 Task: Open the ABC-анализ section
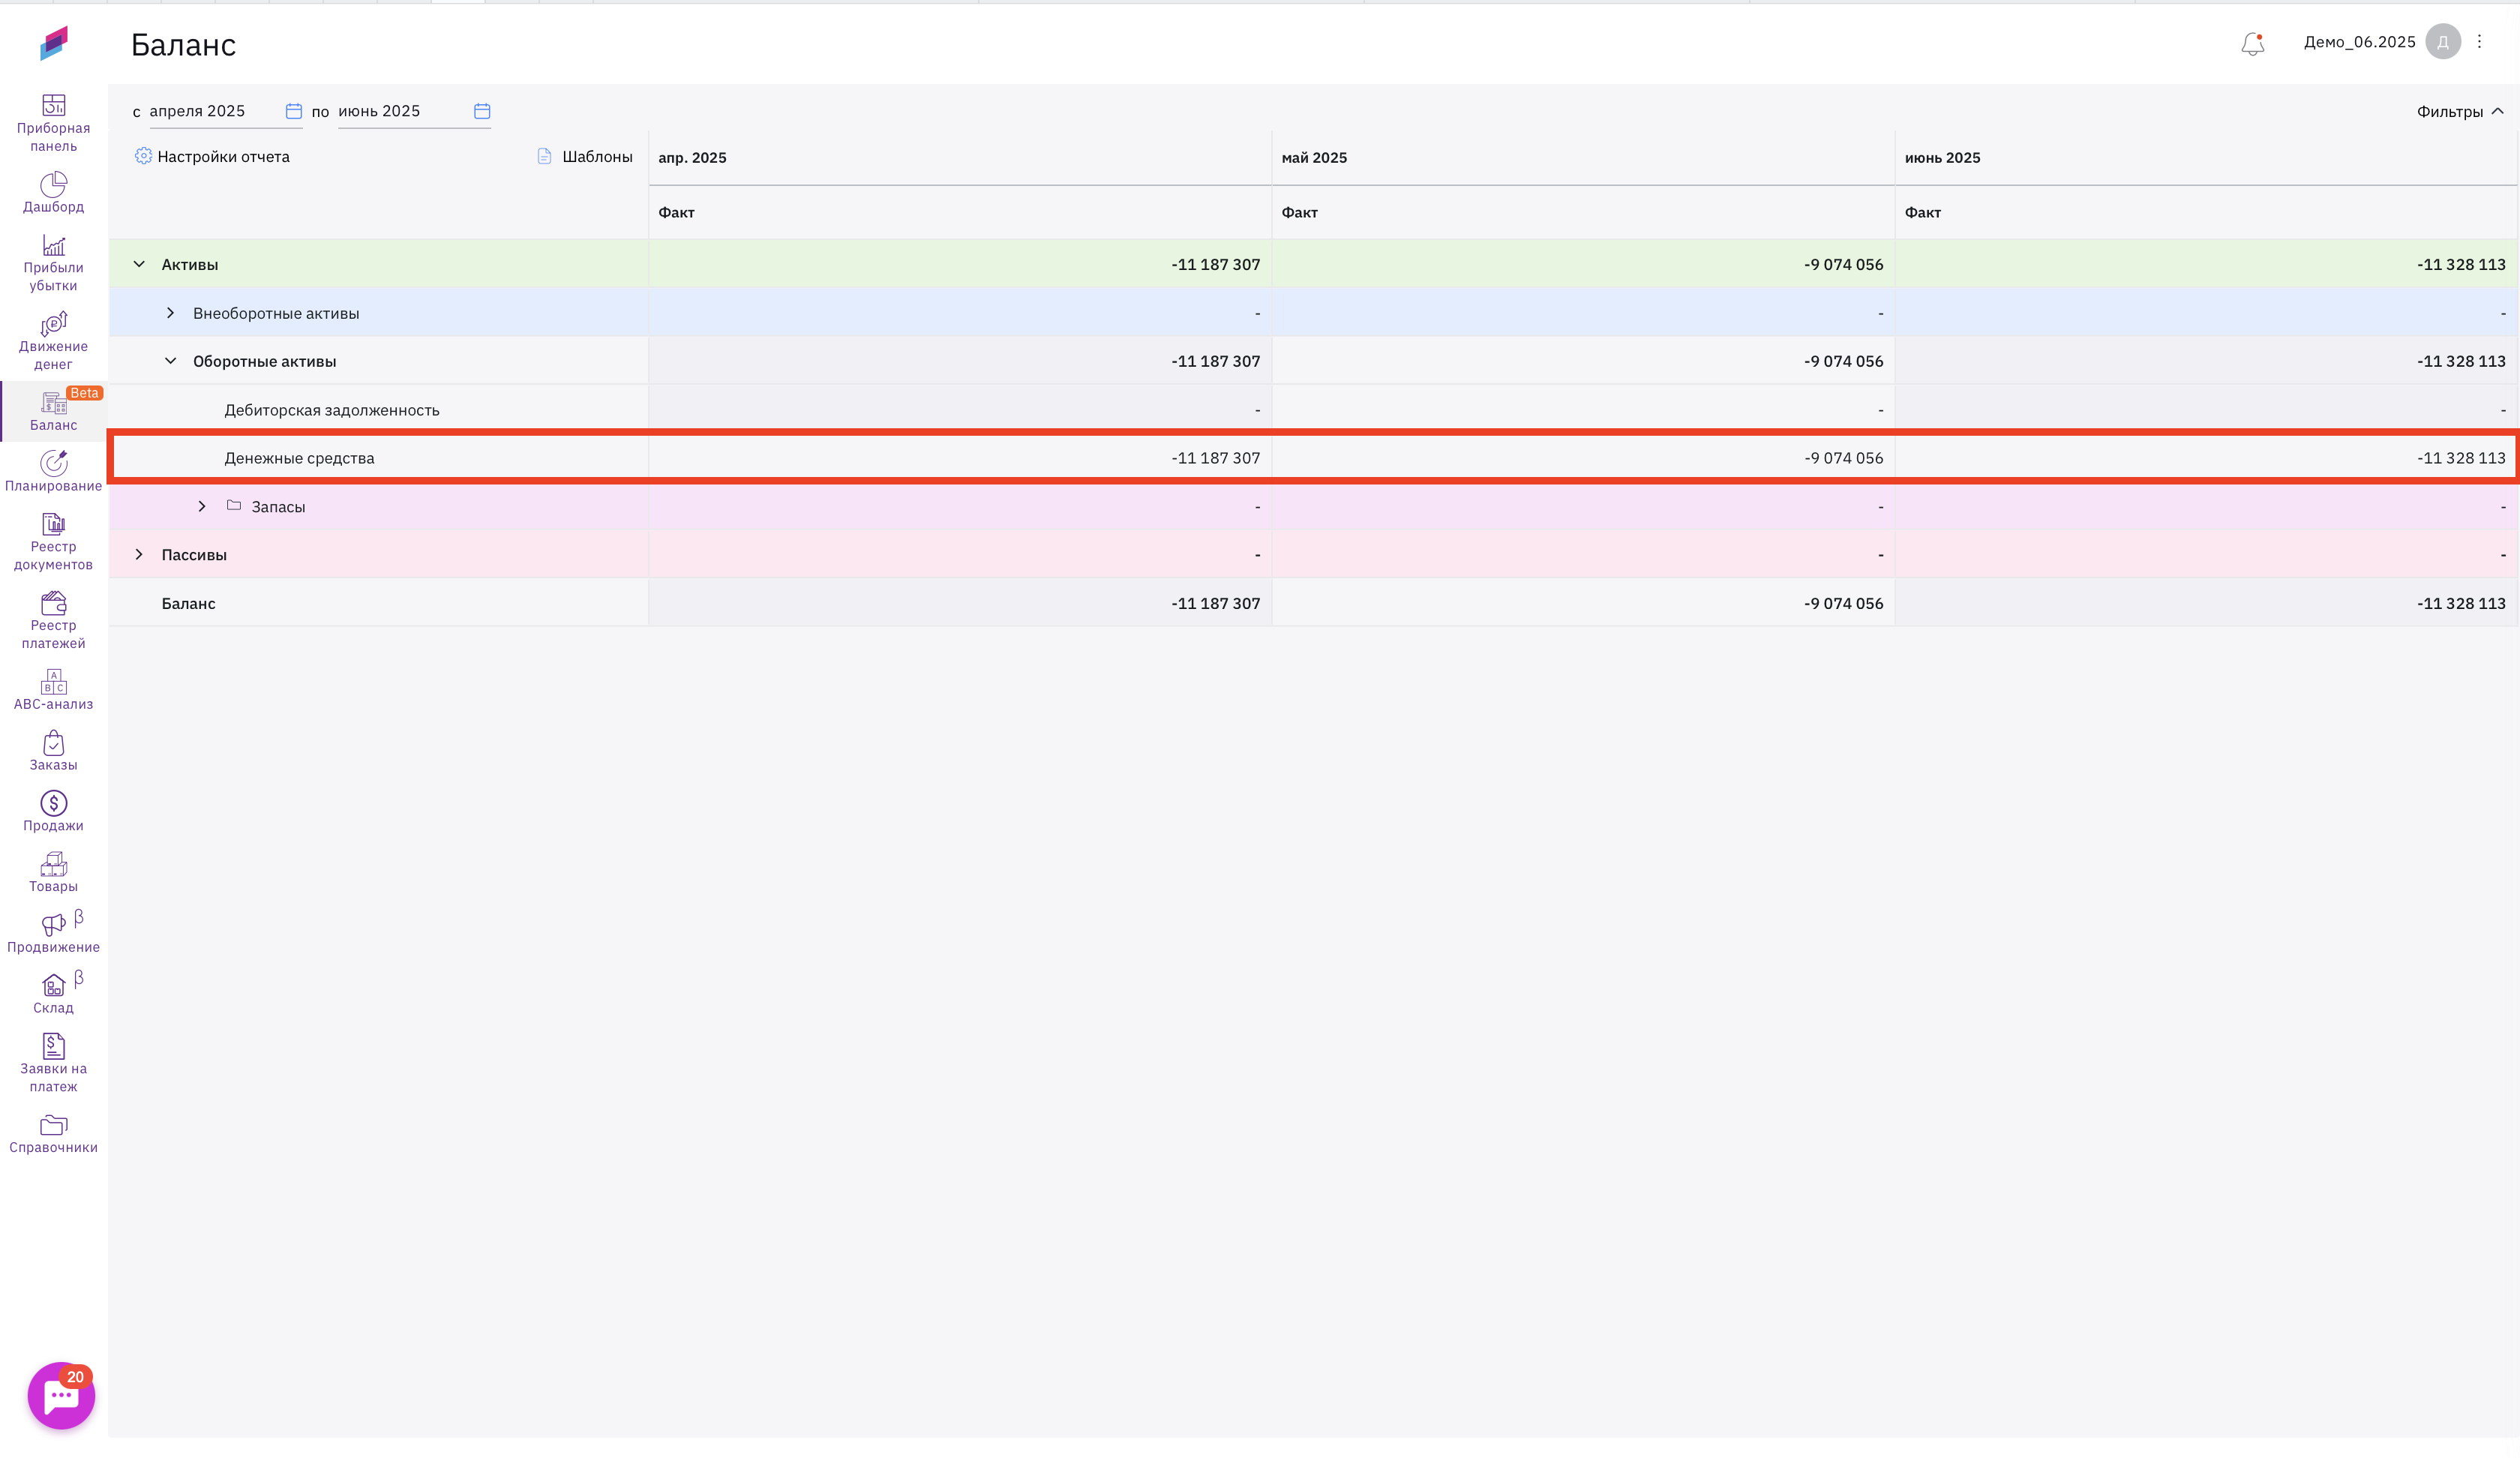[53, 690]
